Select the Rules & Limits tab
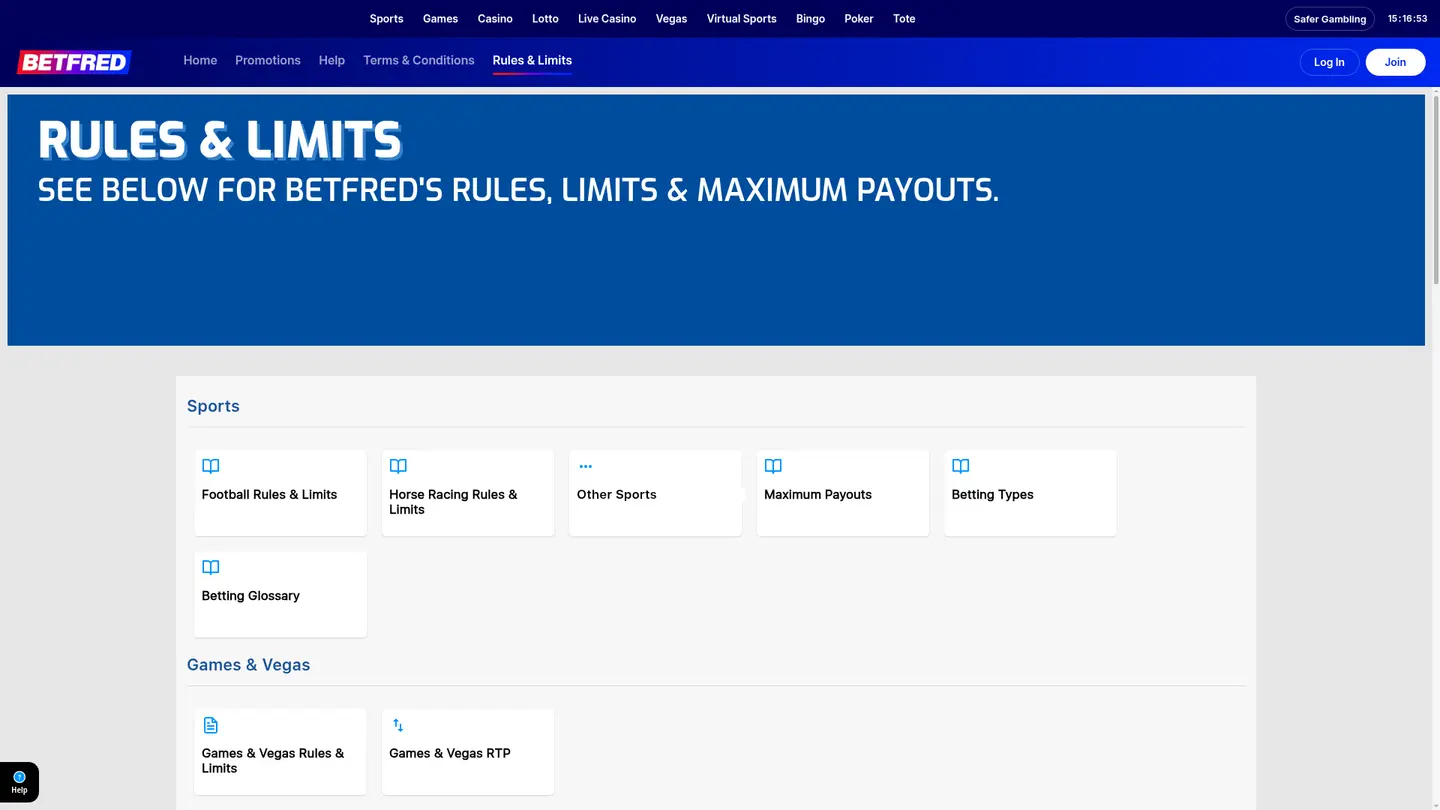Viewport: 1440px width, 810px height. 532,61
